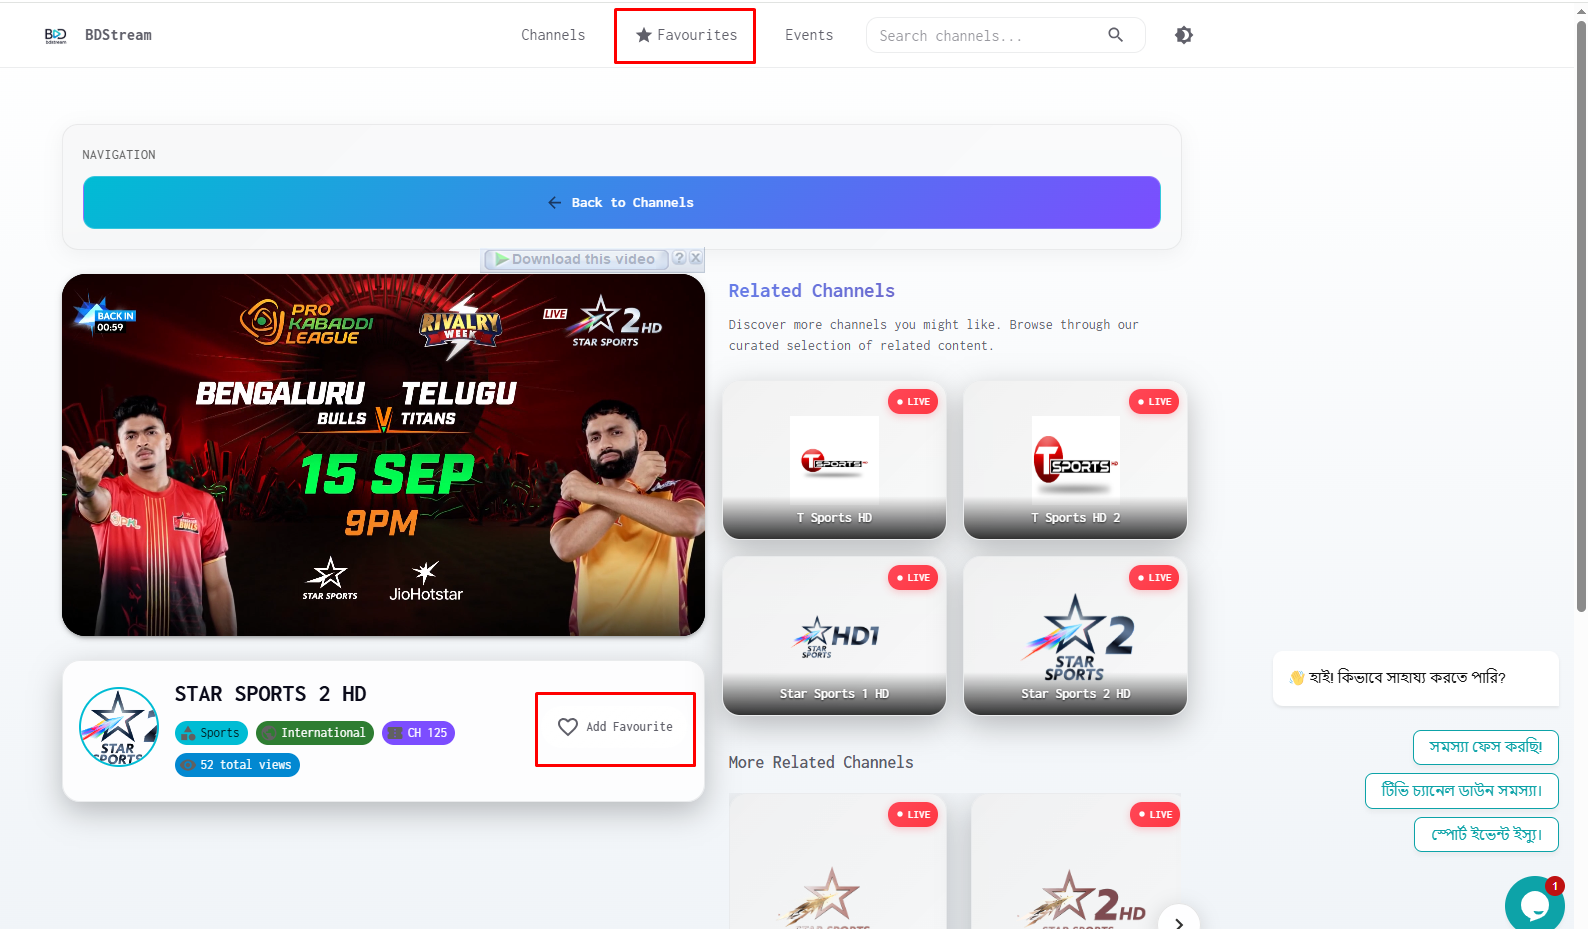
Task: Click Download this video play icon
Action: pyautogui.click(x=502, y=259)
